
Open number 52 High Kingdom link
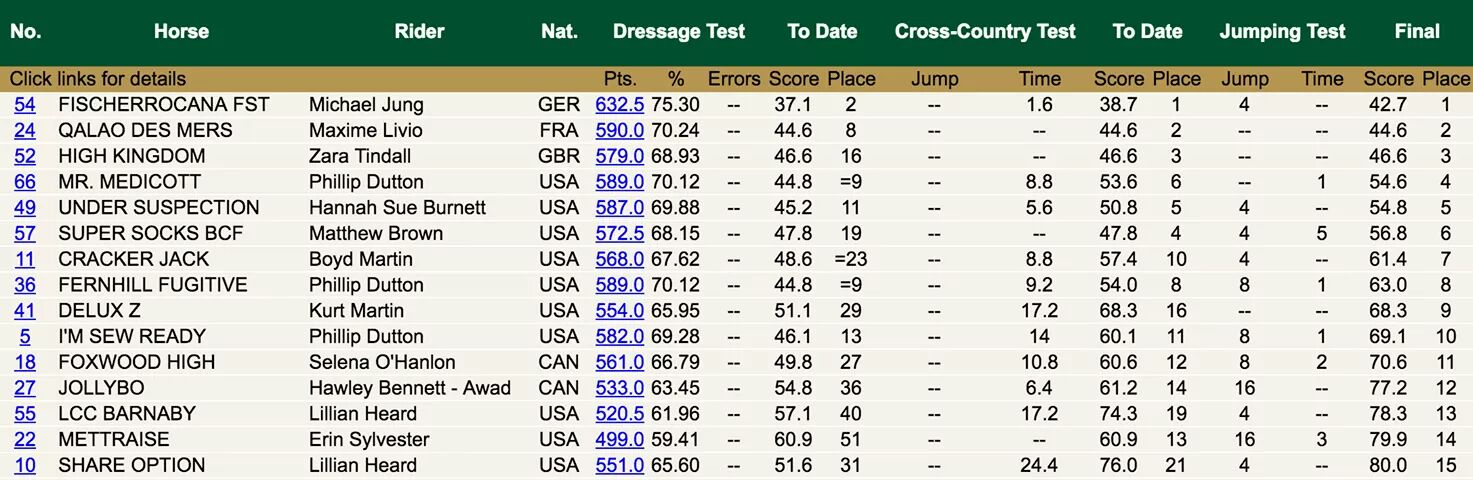(24, 157)
